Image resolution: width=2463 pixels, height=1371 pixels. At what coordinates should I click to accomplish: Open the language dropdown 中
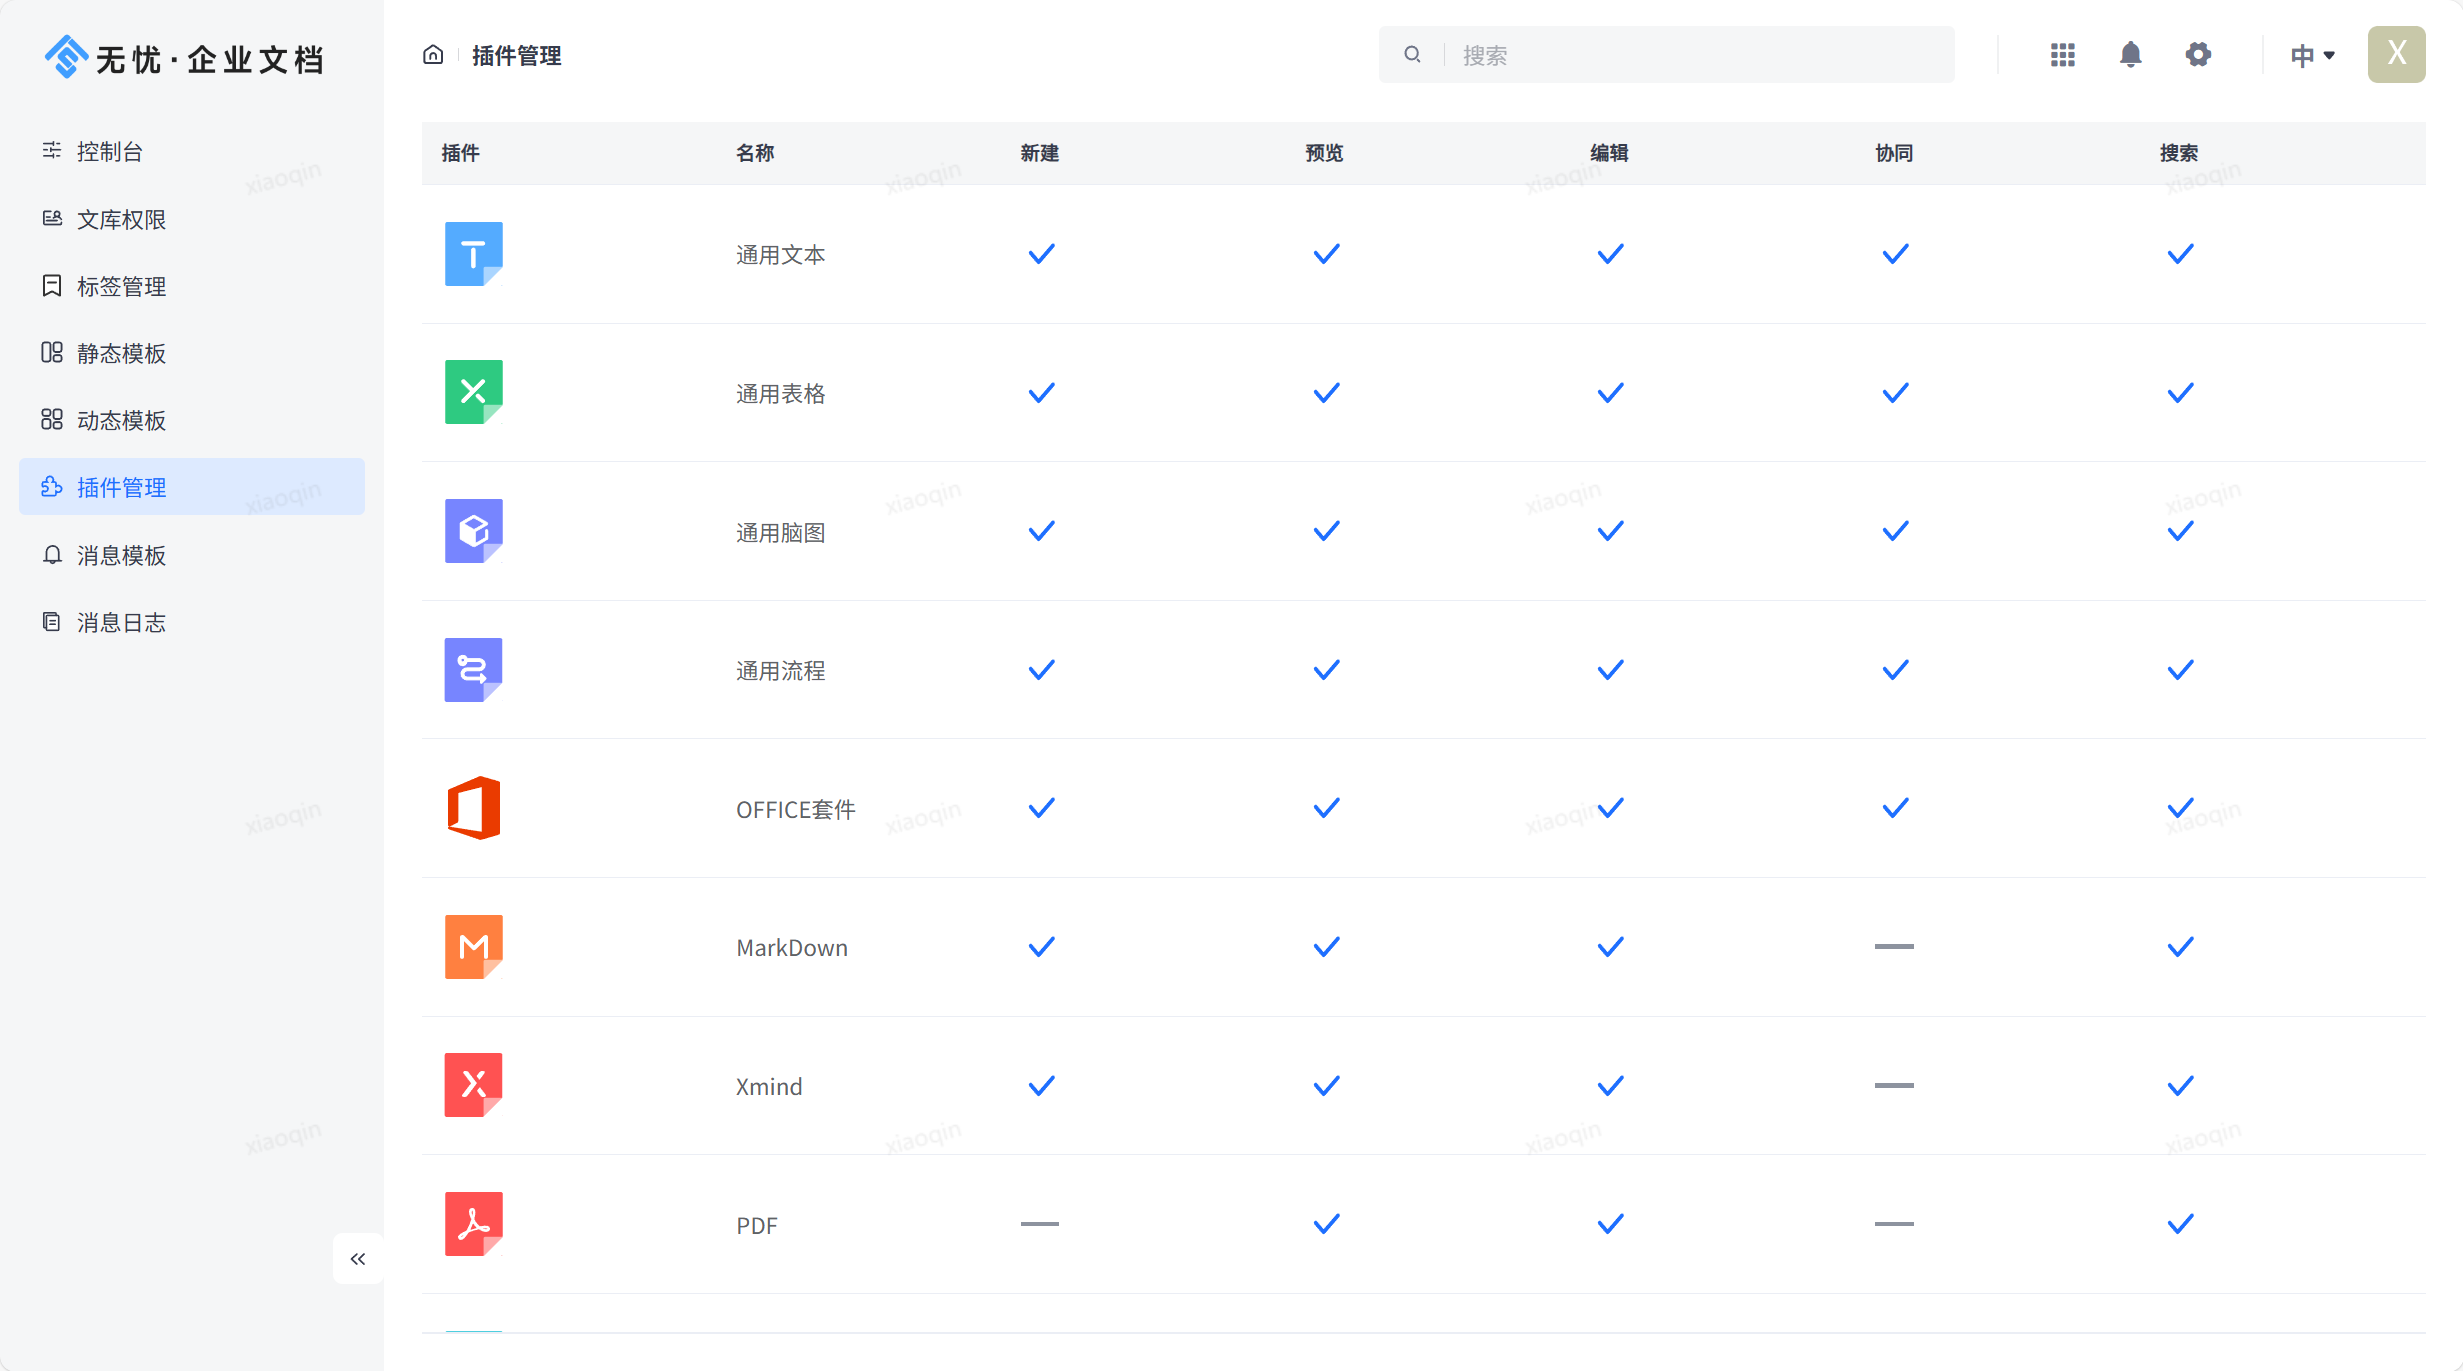coord(2313,56)
